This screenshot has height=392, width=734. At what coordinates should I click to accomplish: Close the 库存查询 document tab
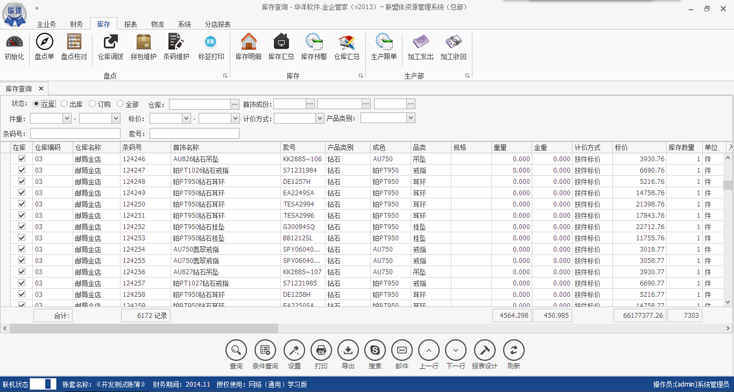(x=41, y=88)
